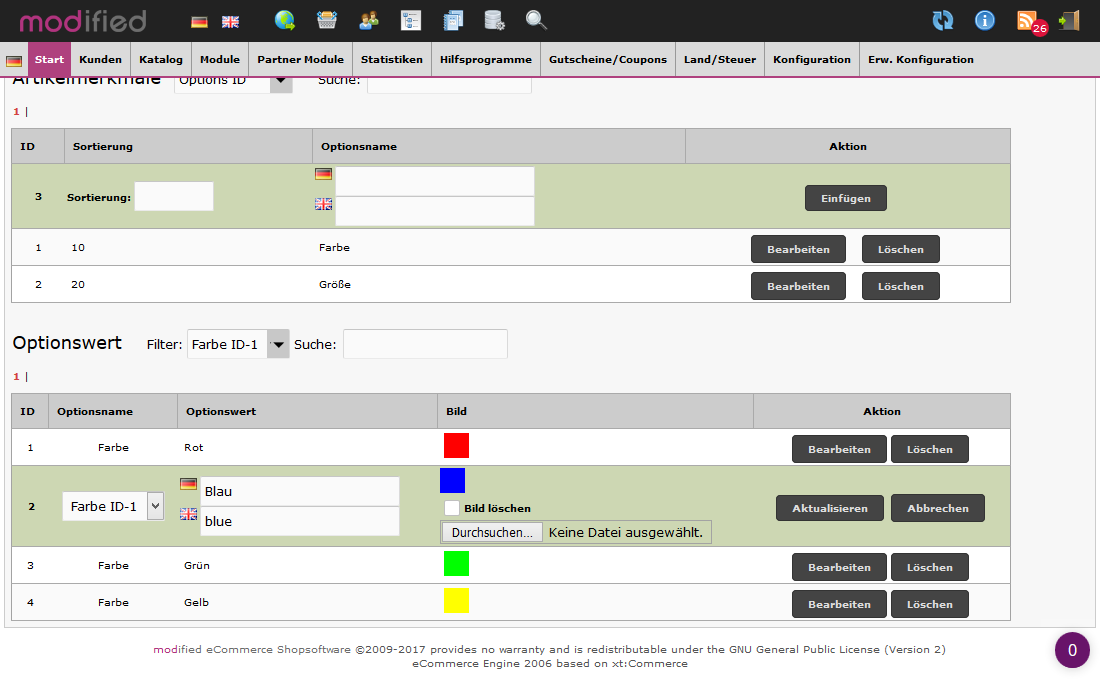Switch to the Statistiken menu
This screenshot has width=1100, height=700.
point(391,59)
